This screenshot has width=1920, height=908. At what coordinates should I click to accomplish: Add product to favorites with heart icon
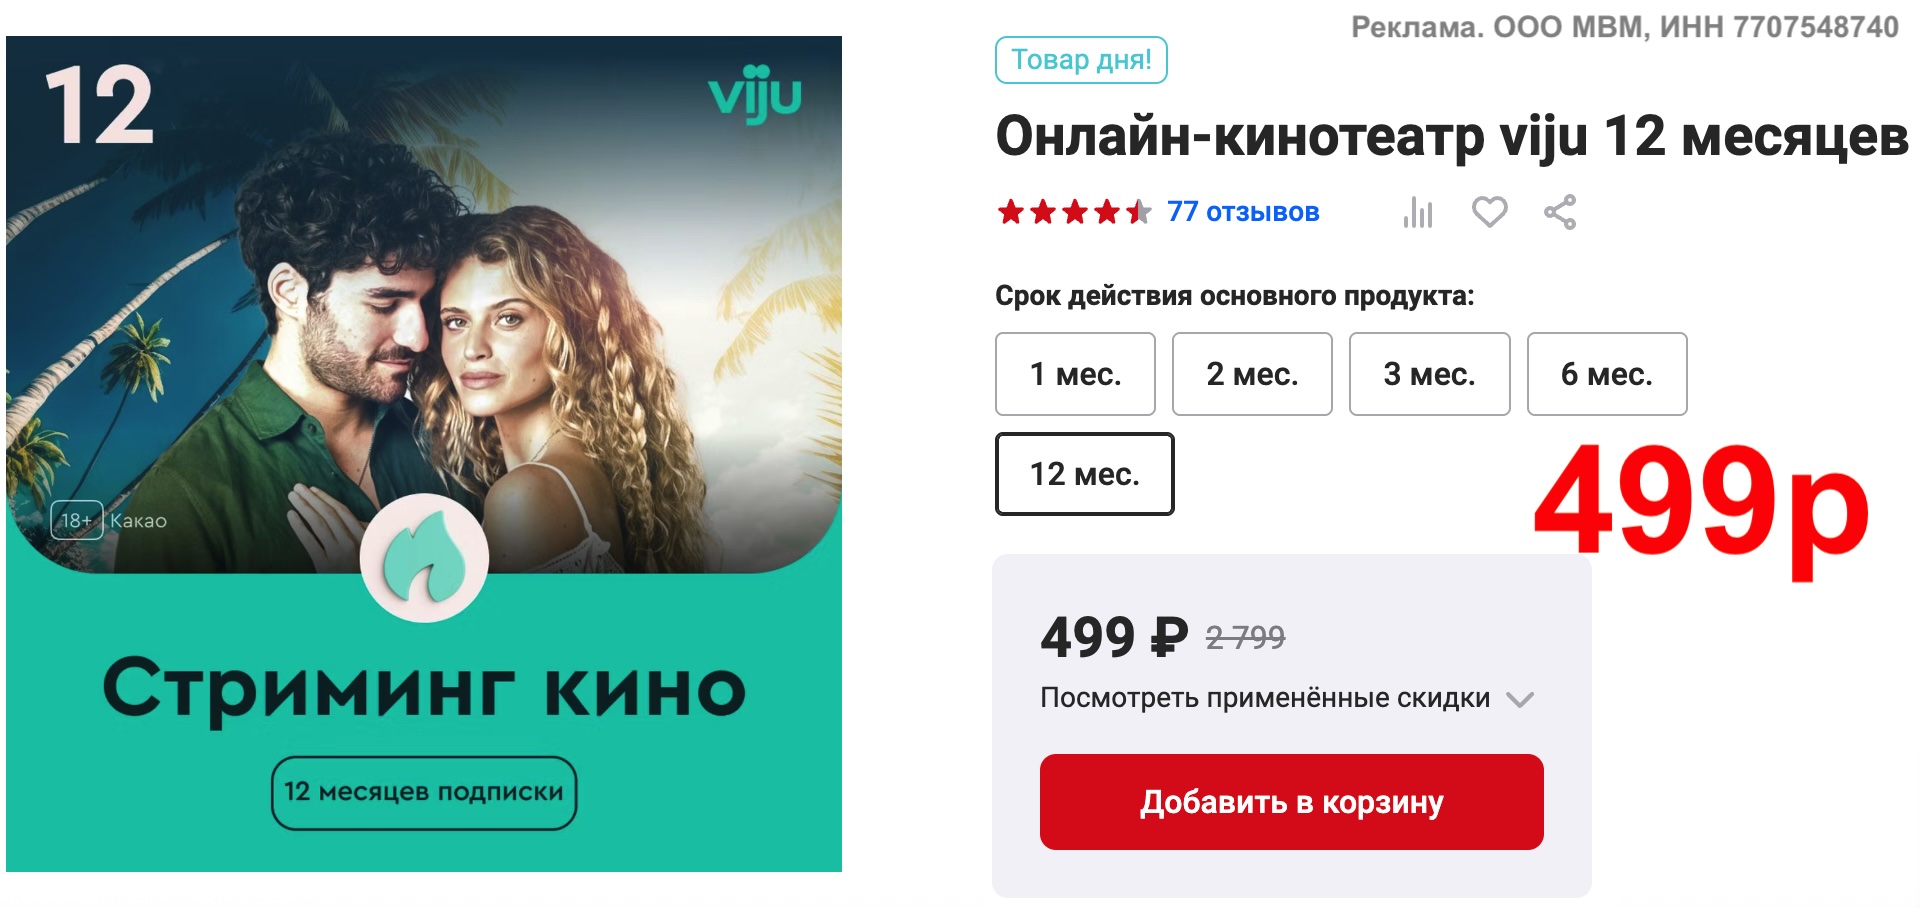tap(1489, 212)
